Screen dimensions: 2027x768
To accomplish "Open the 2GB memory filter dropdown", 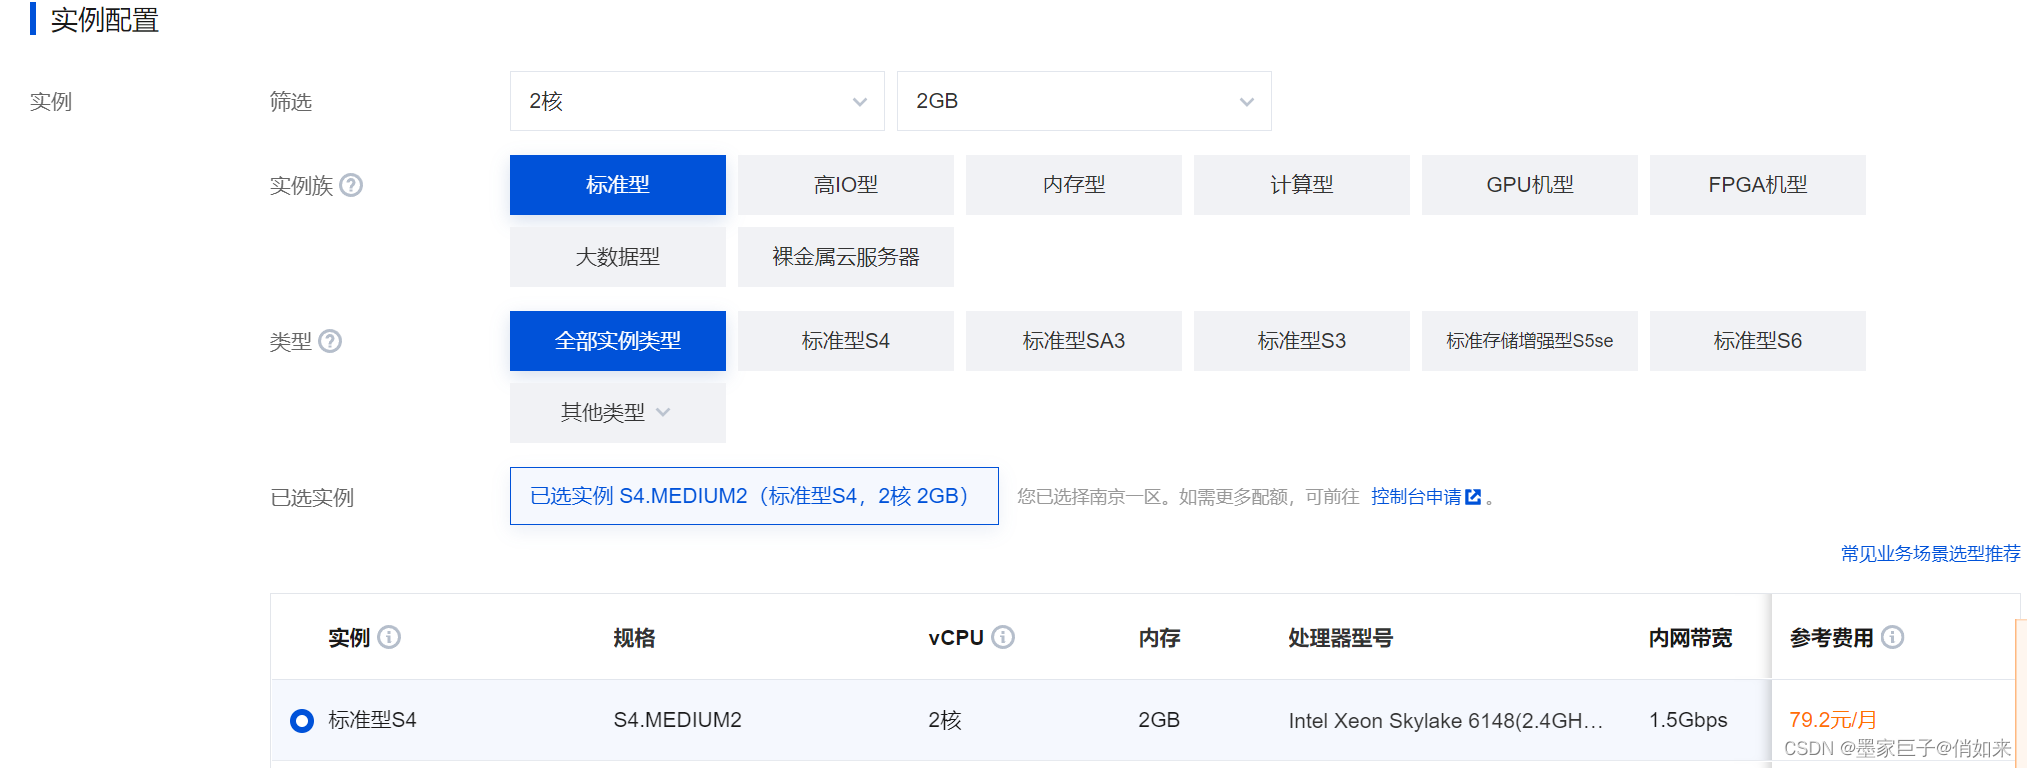I will [1084, 101].
